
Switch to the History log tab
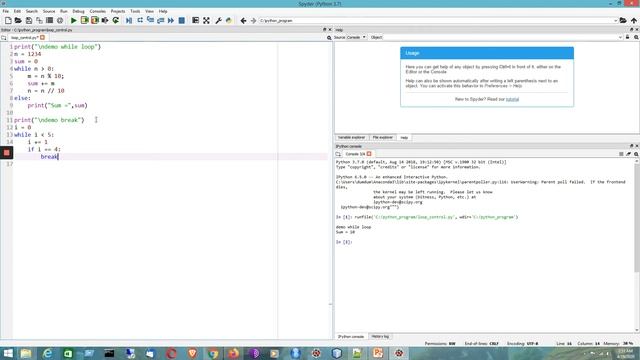[x=380, y=336]
